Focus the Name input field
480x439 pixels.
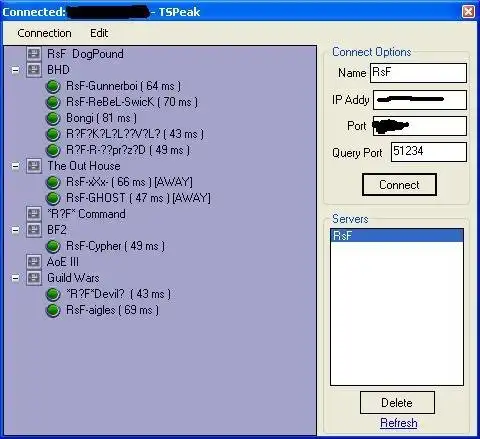point(418,73)
